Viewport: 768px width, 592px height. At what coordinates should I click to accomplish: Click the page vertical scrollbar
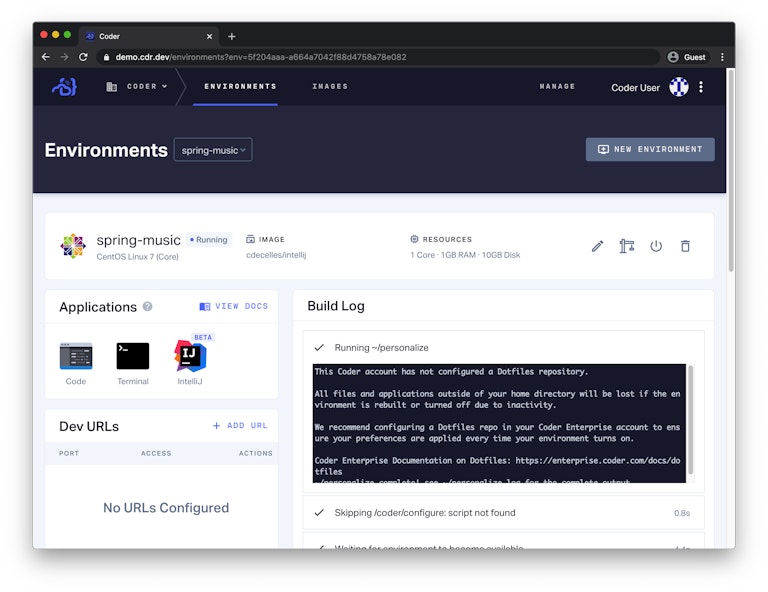tap(731, 171)
